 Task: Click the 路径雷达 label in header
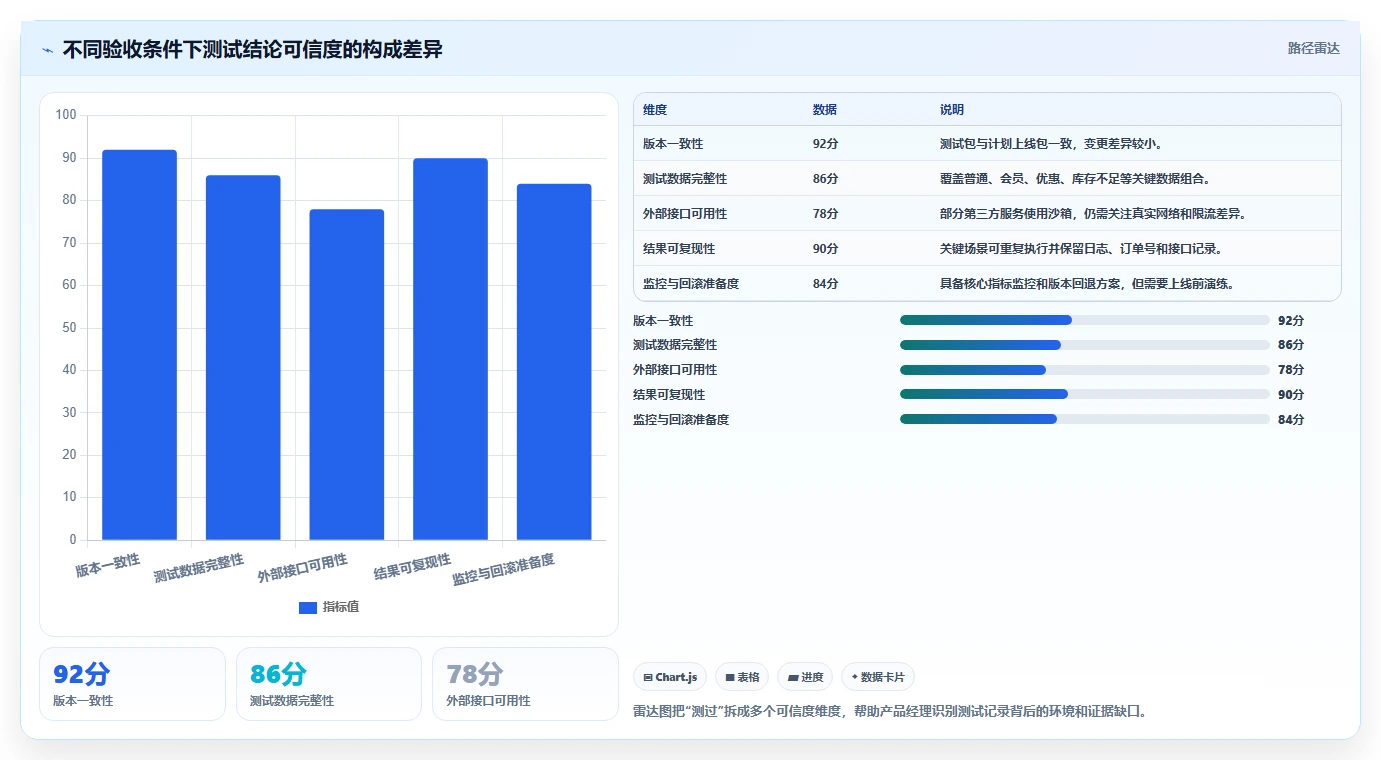coord(1313,48)
